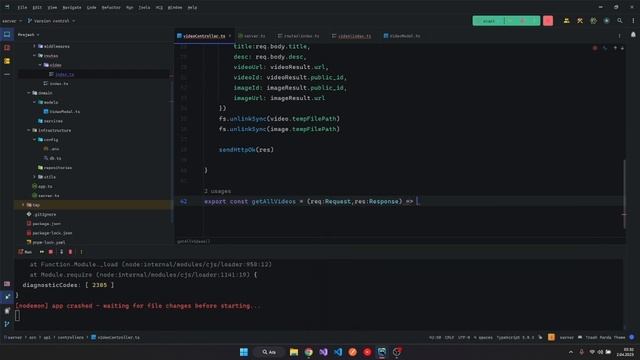Collapse the domain folder
Viewport: 640px width, 360px height.
[29, 93]
